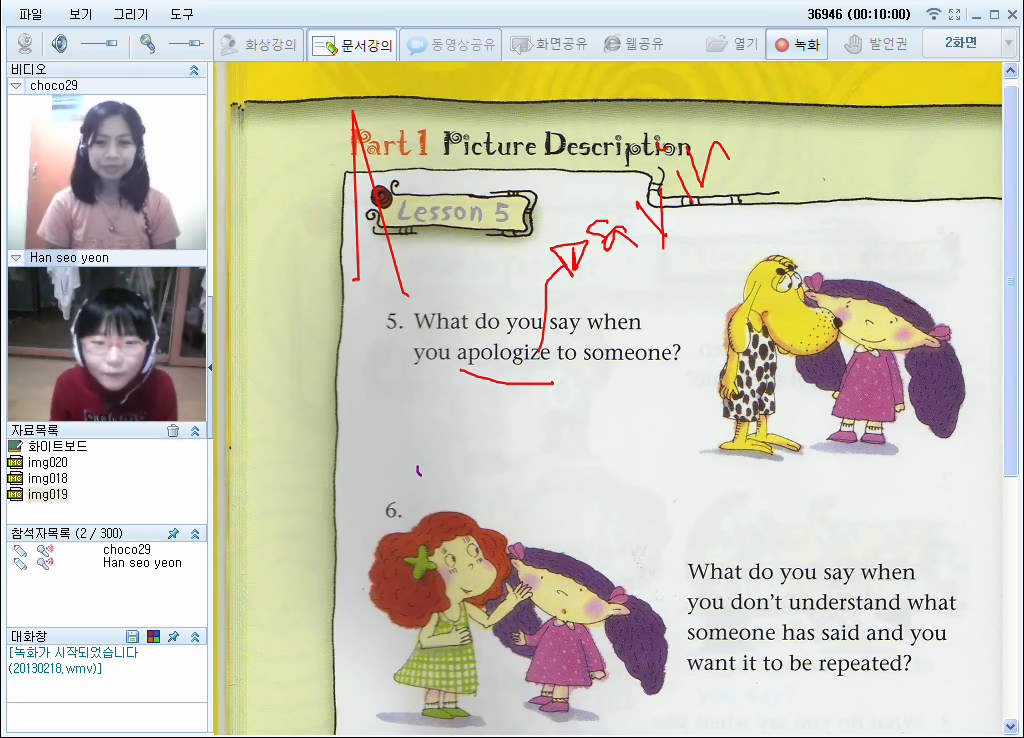The width and height of the screenshot is (1024, 738).
Task: Select choco29 in the attendee list
Action: 127,549
